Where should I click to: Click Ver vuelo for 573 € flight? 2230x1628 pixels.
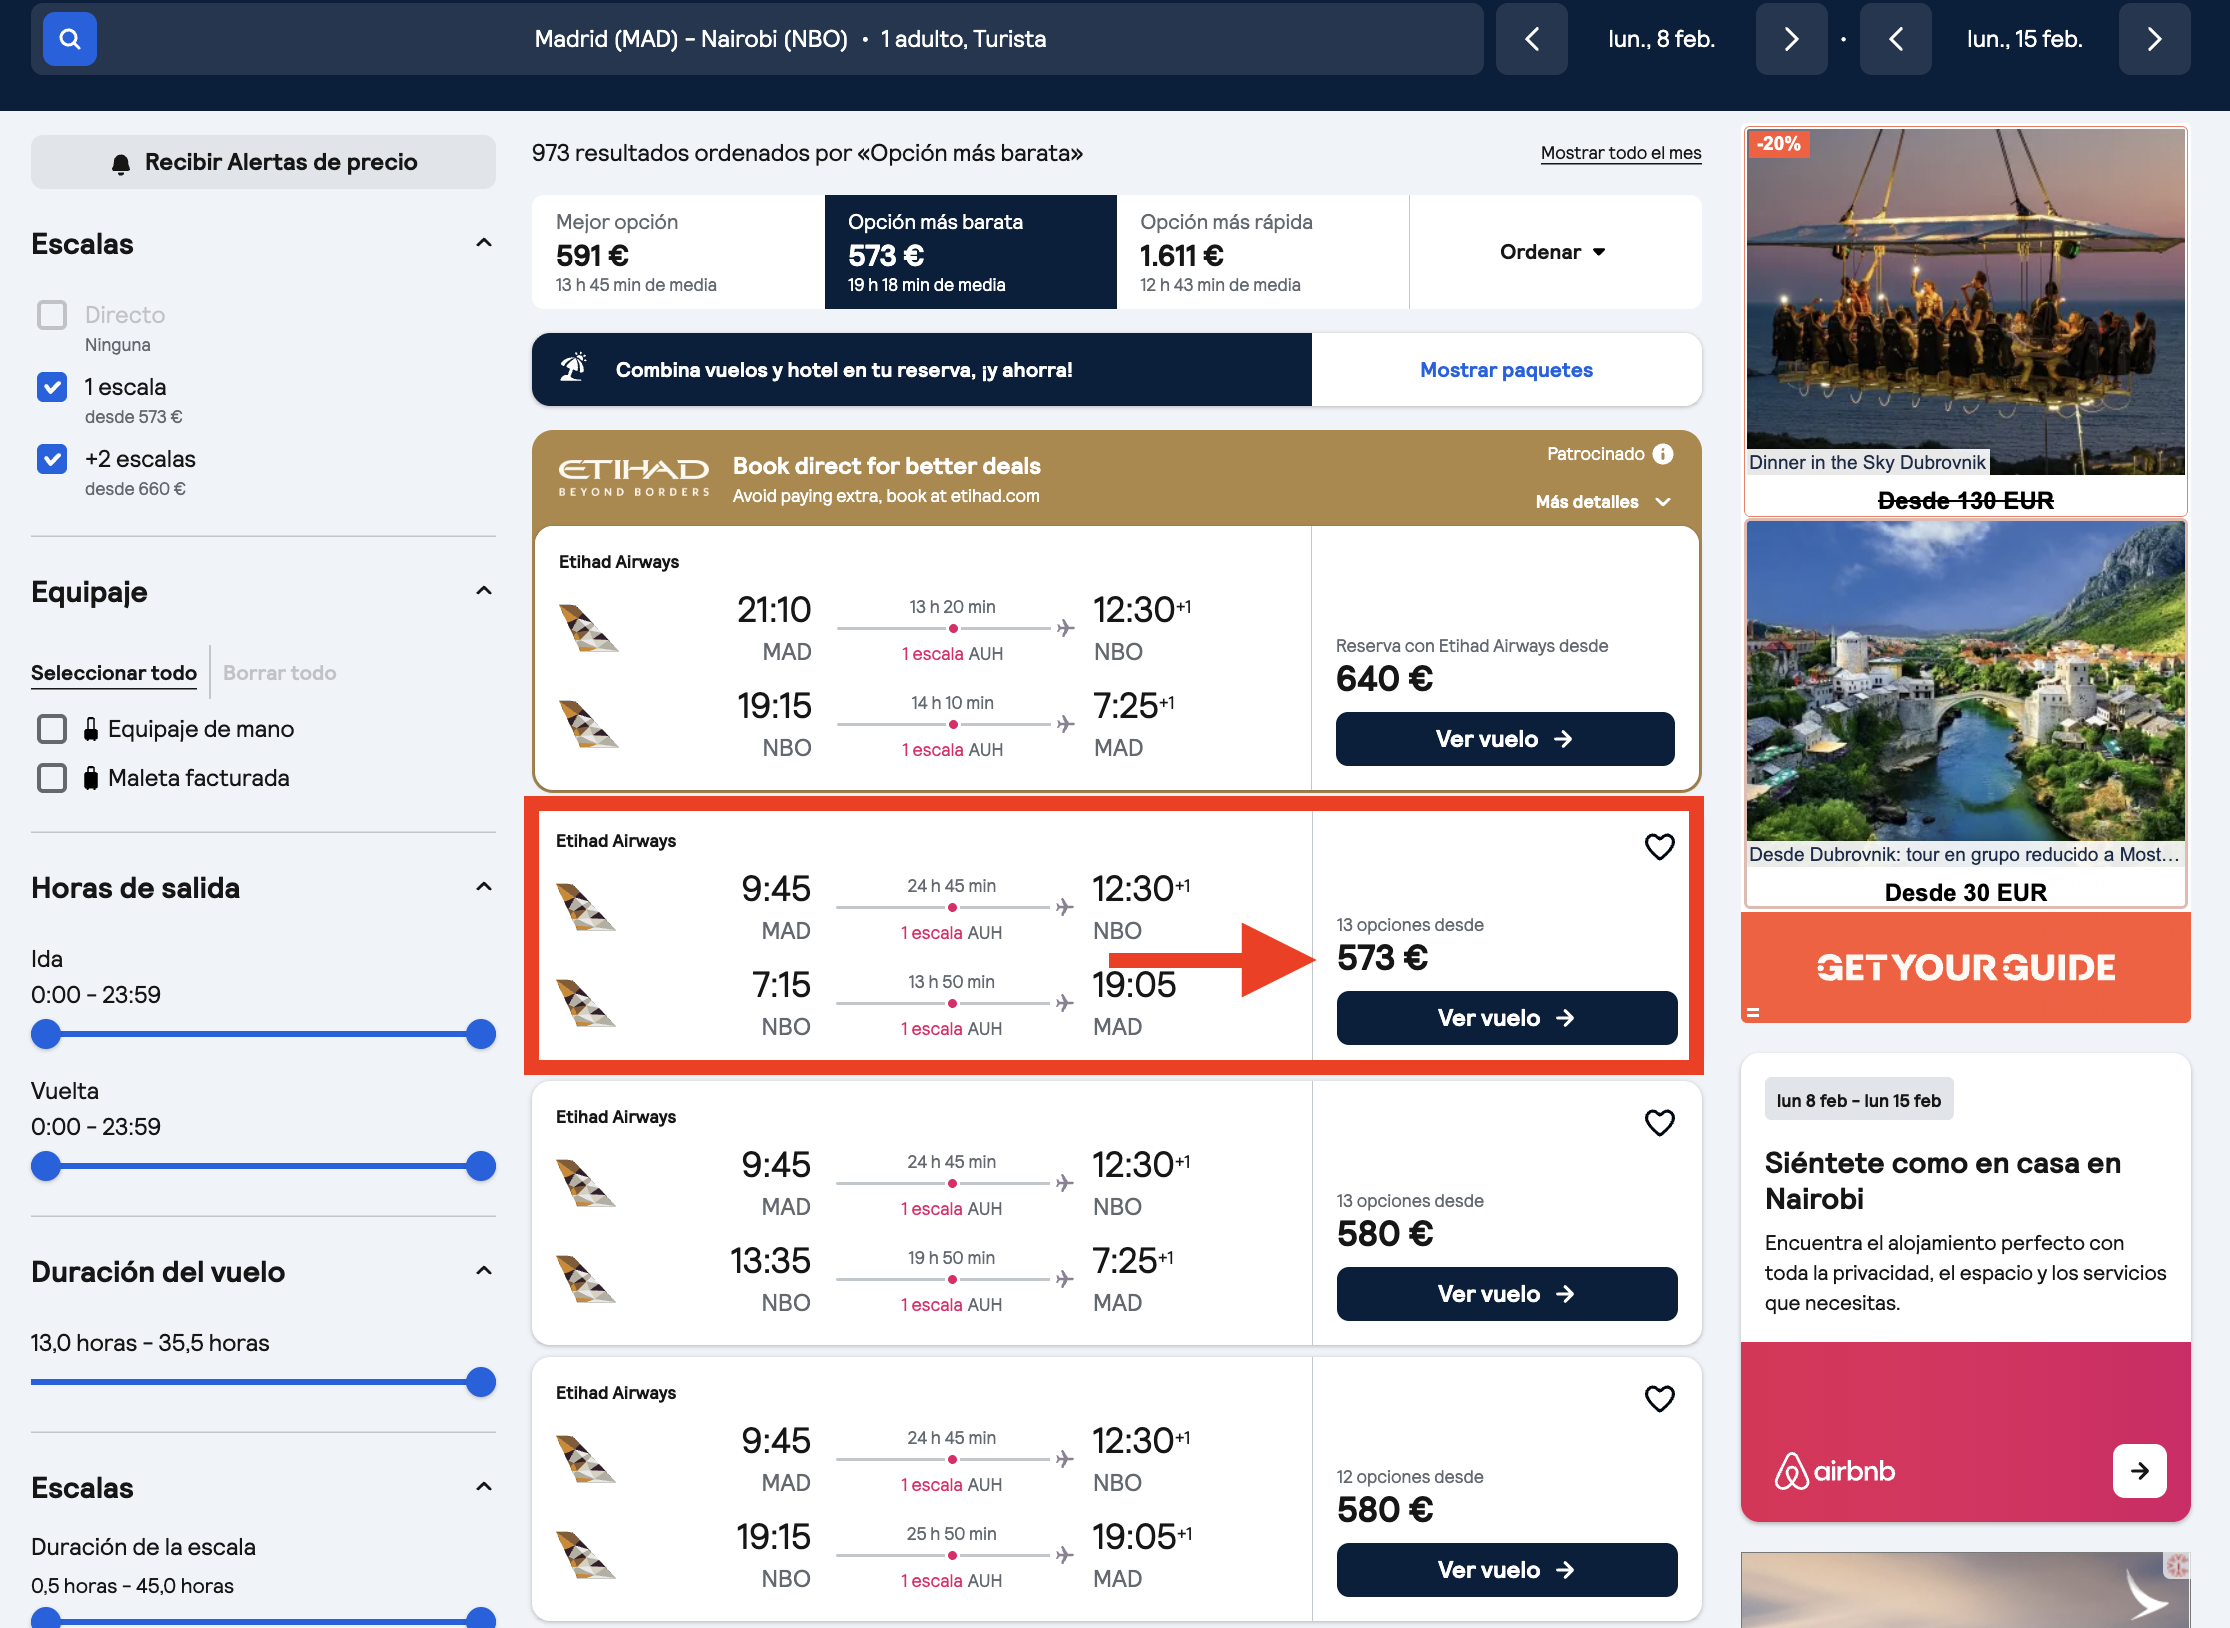point(1507,1018)
